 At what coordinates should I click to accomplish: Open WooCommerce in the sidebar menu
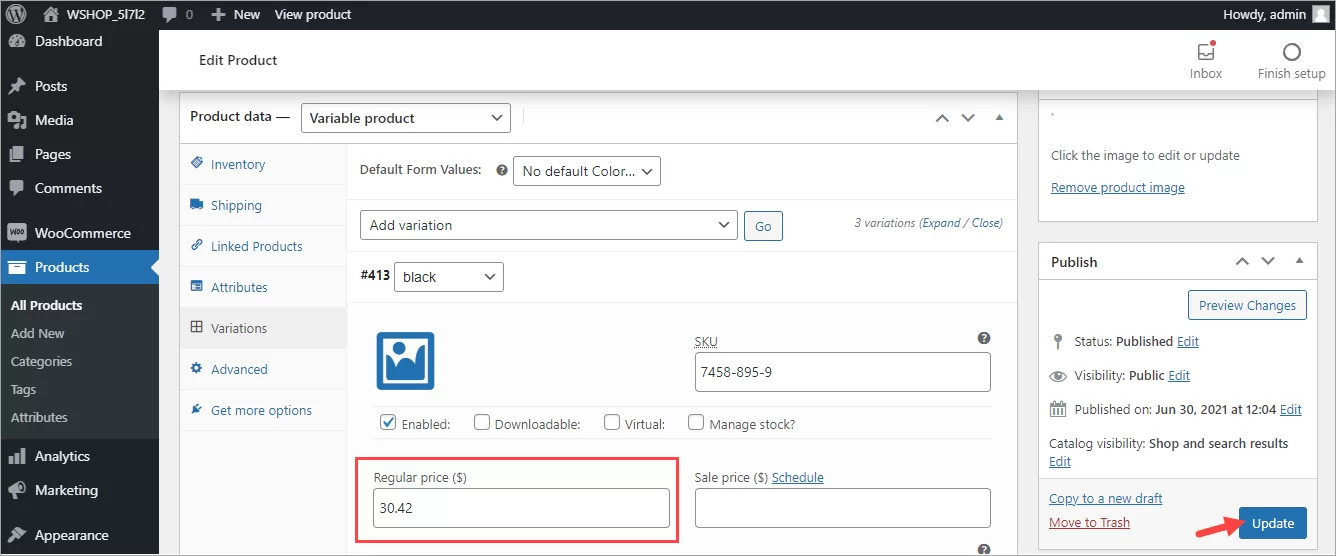(82, 233)
